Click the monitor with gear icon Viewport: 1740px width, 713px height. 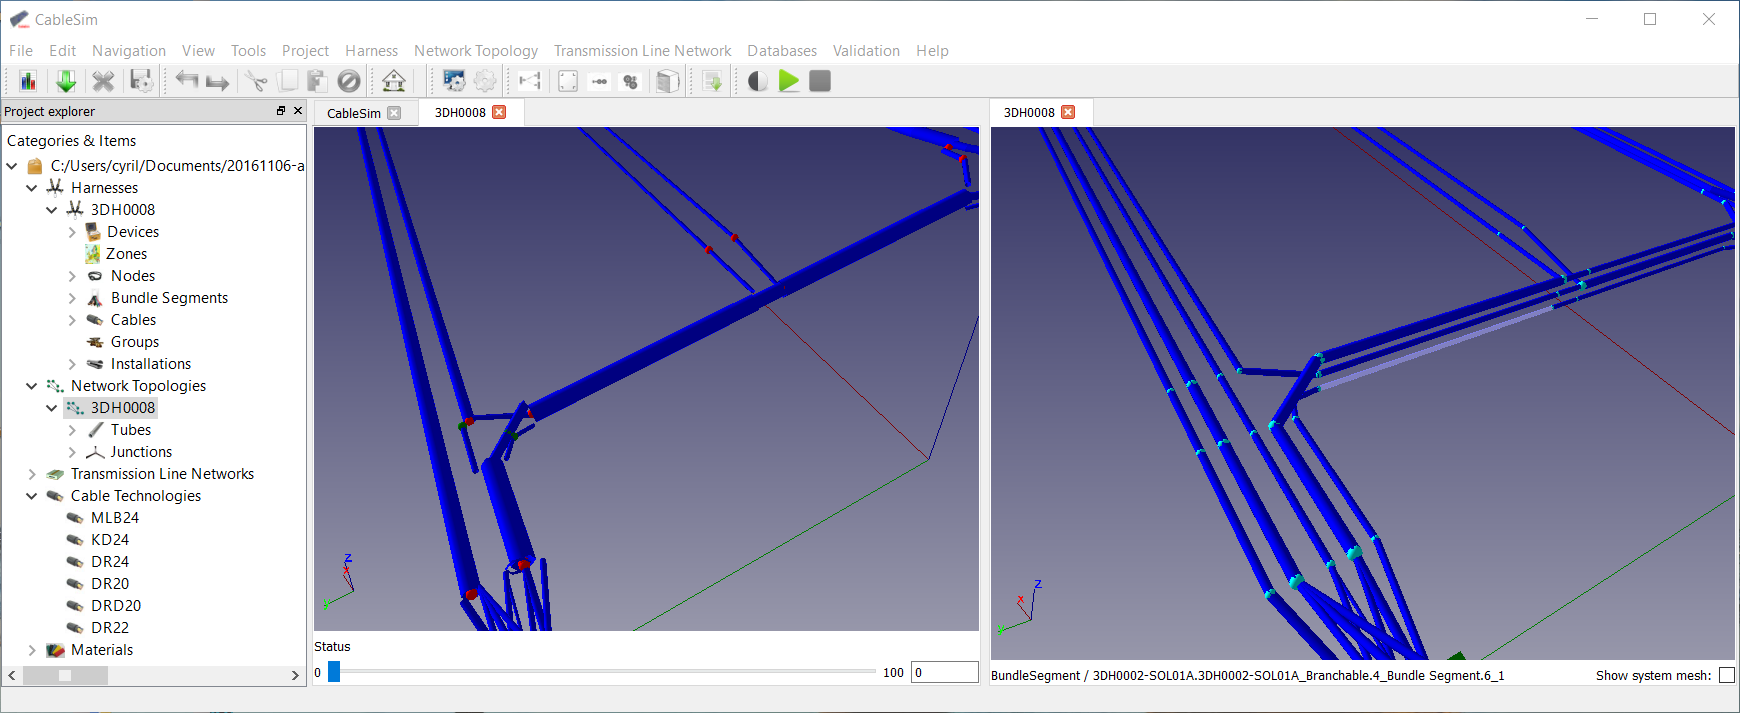coord(454,81)
